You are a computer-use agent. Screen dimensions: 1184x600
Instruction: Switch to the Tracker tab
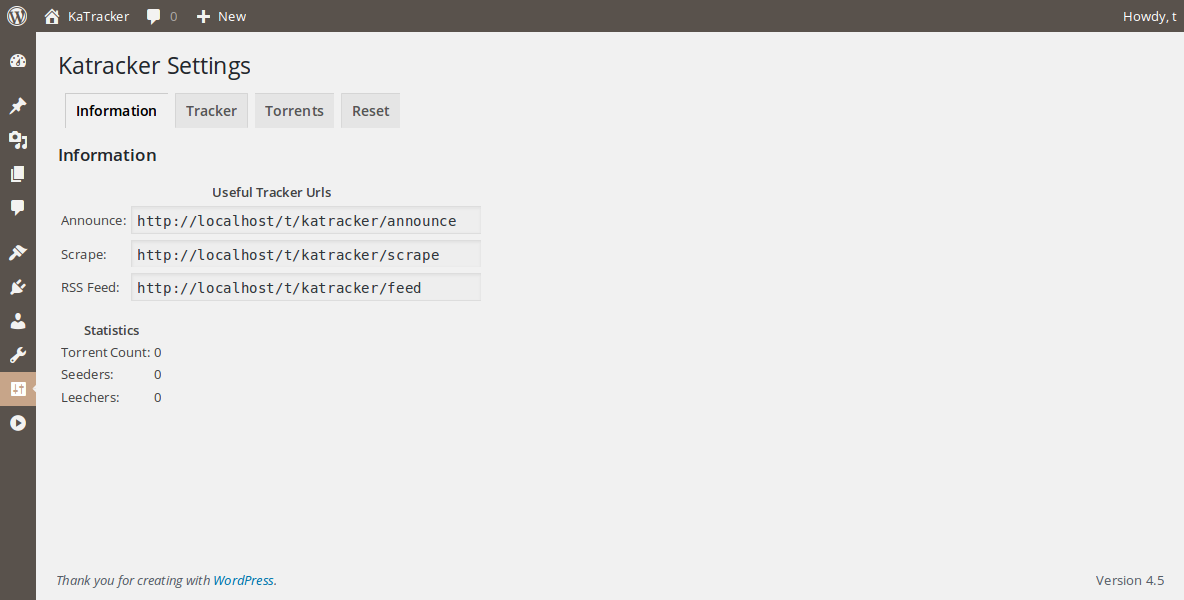click(x=211, y=111)
